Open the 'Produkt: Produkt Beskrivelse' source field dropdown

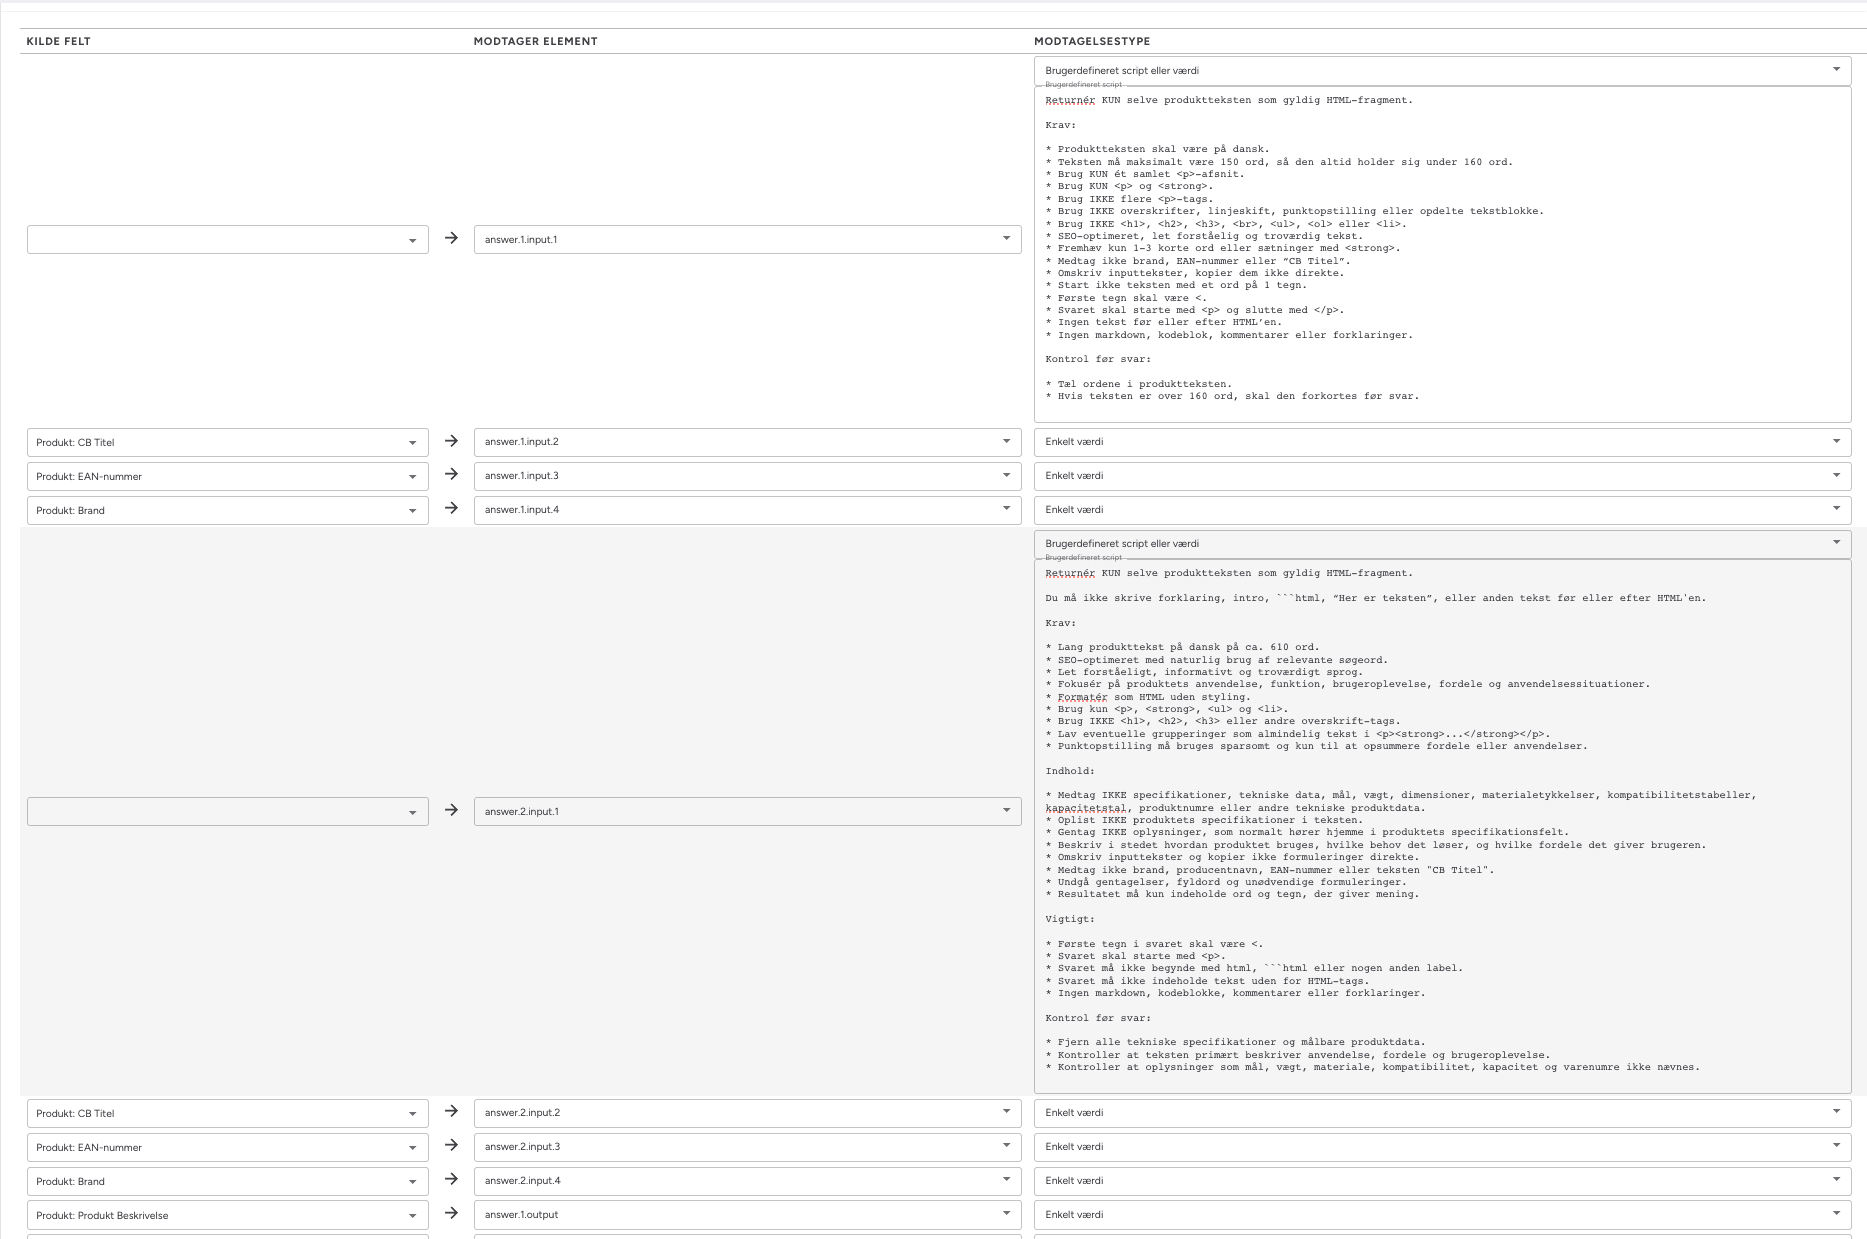[227, 1215]
